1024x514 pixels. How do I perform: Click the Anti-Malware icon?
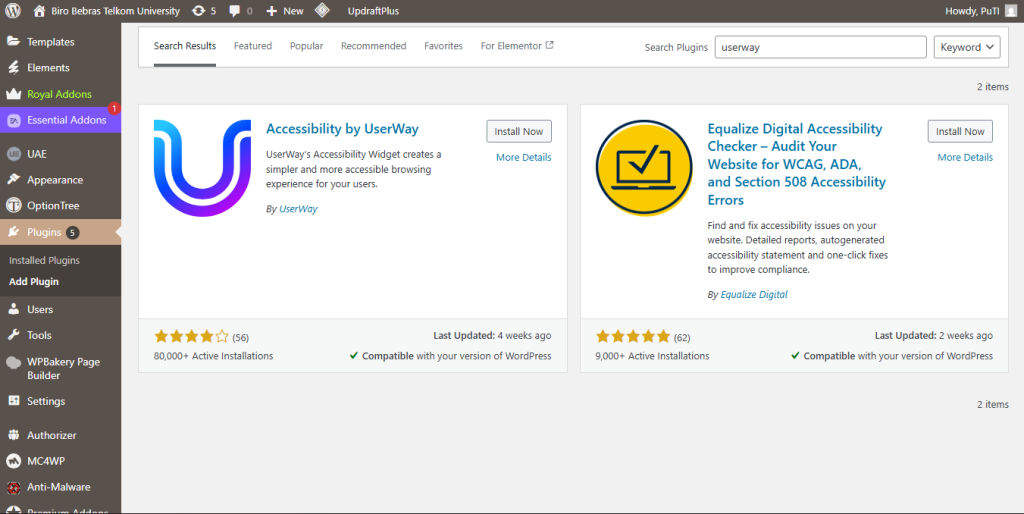coord(14,487)
